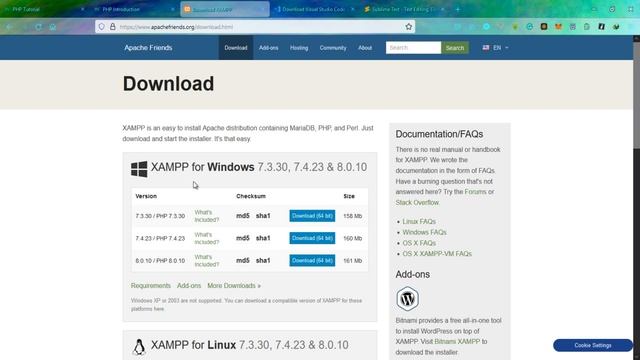The width and height of the screenshot is (640, 360).
Task: Download 8.0.10 / PHP 8.0.10 (64 bit)
Action: tap(312, 260)
